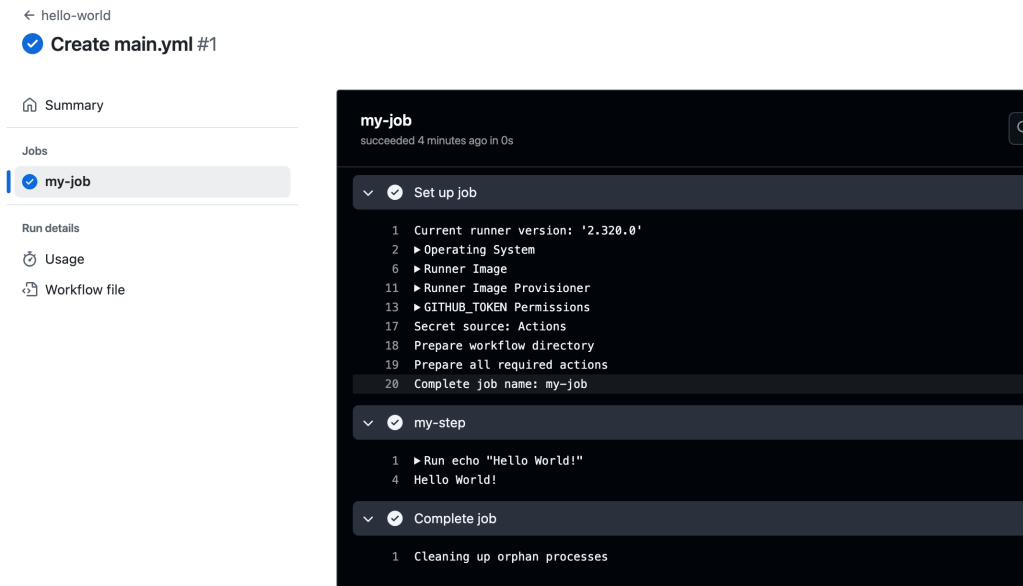Image resolution: width=1023 pixels, height=586 pixels.
Task: Expand the GITHUB_TOKEN Permissions group
Action: point(417,307)
